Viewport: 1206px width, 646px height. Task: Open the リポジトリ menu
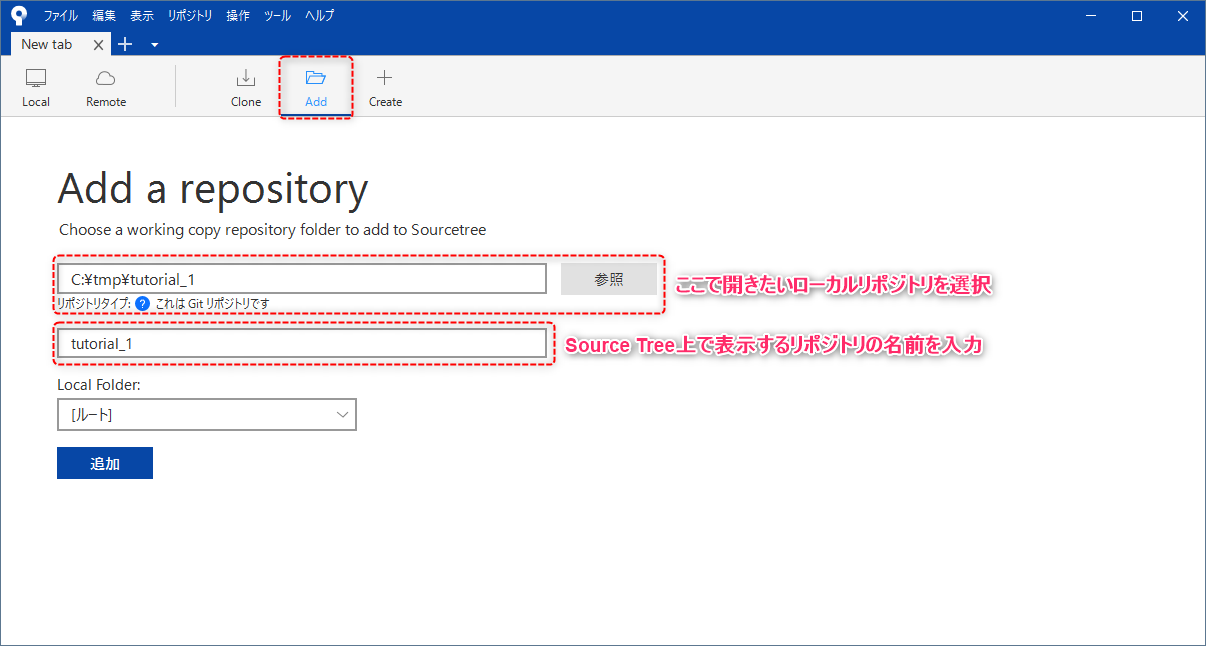[189, 15]
